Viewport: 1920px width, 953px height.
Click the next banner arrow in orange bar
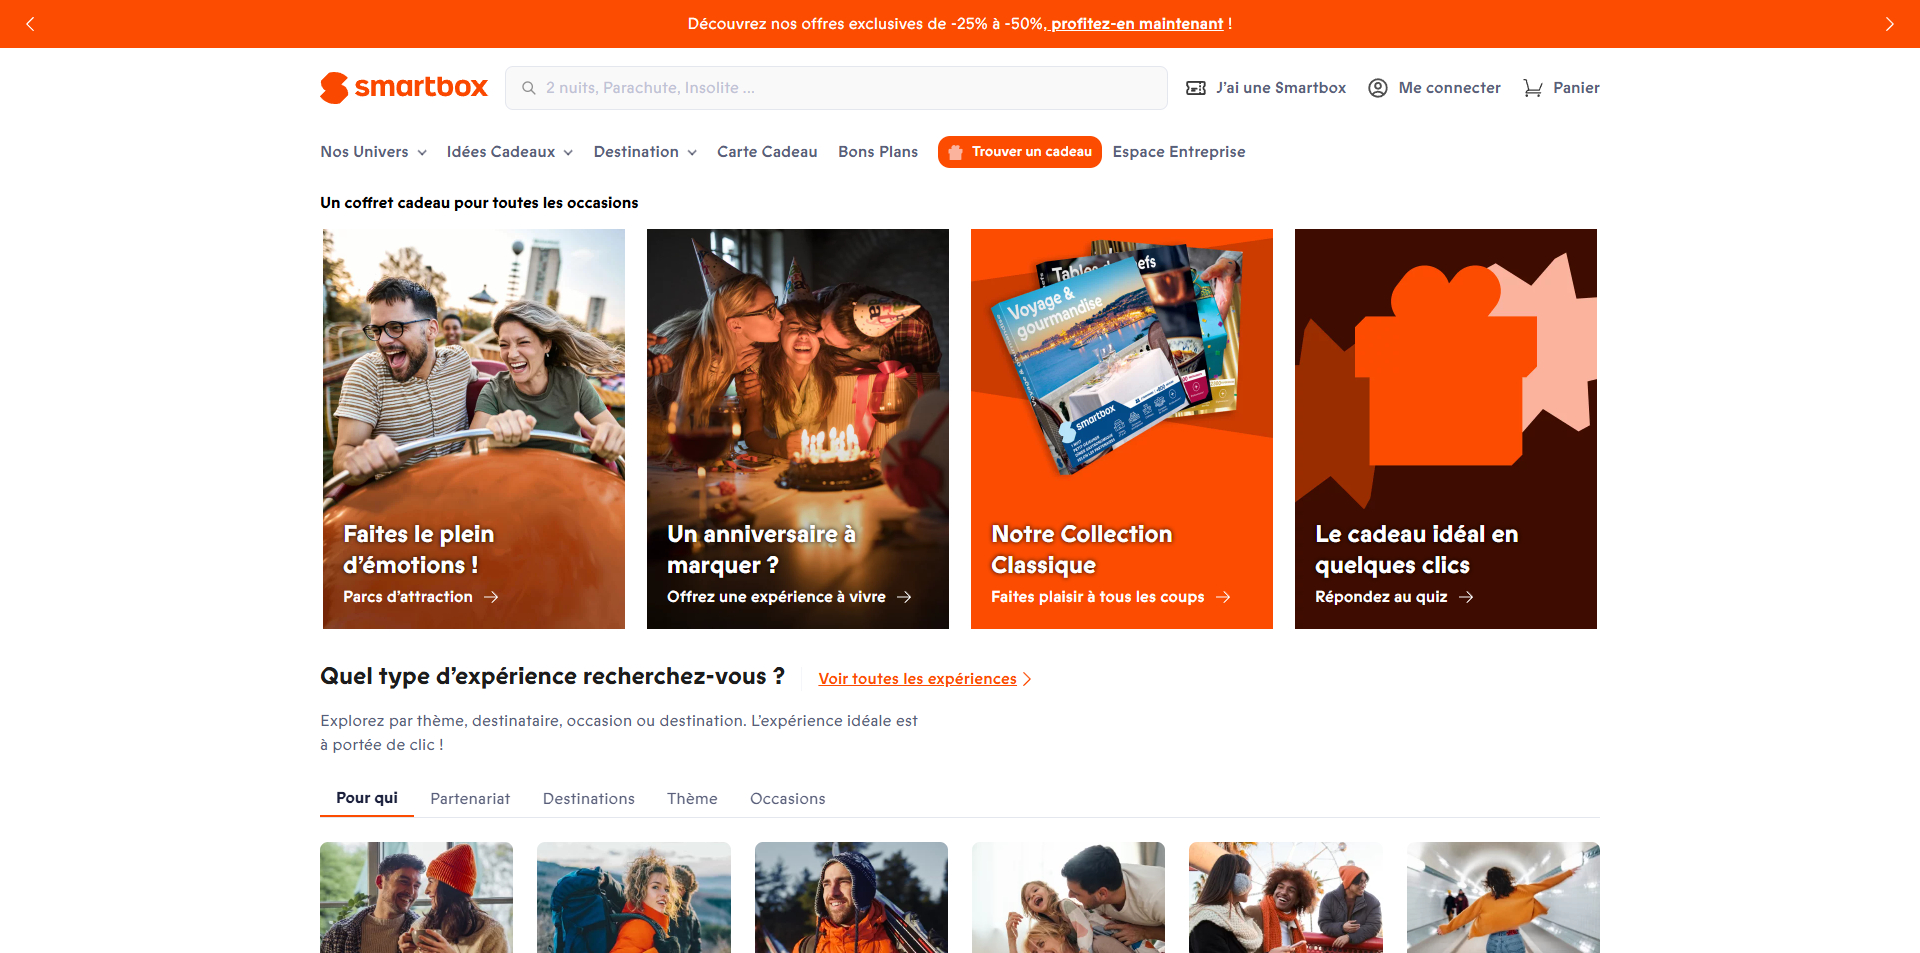pos(1889,24)
